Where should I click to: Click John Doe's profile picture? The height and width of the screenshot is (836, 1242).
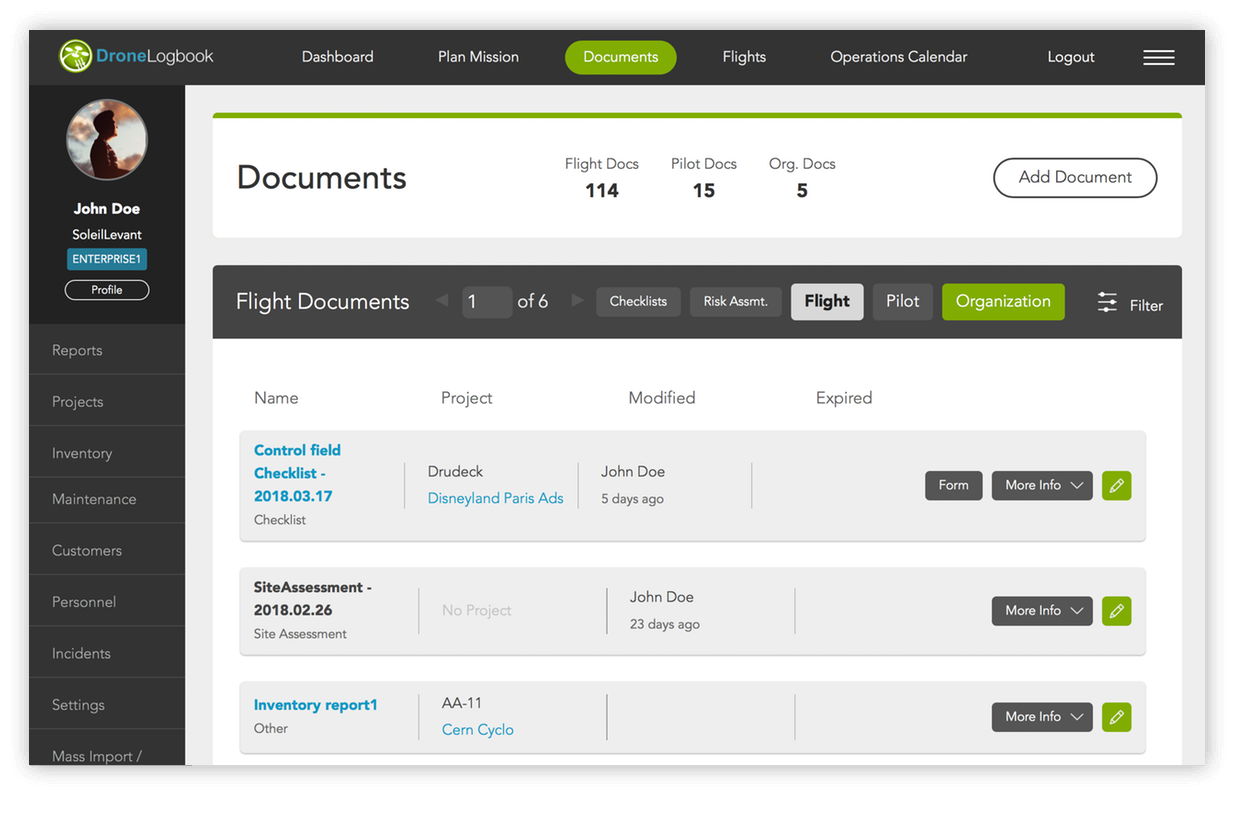[107, 140]
